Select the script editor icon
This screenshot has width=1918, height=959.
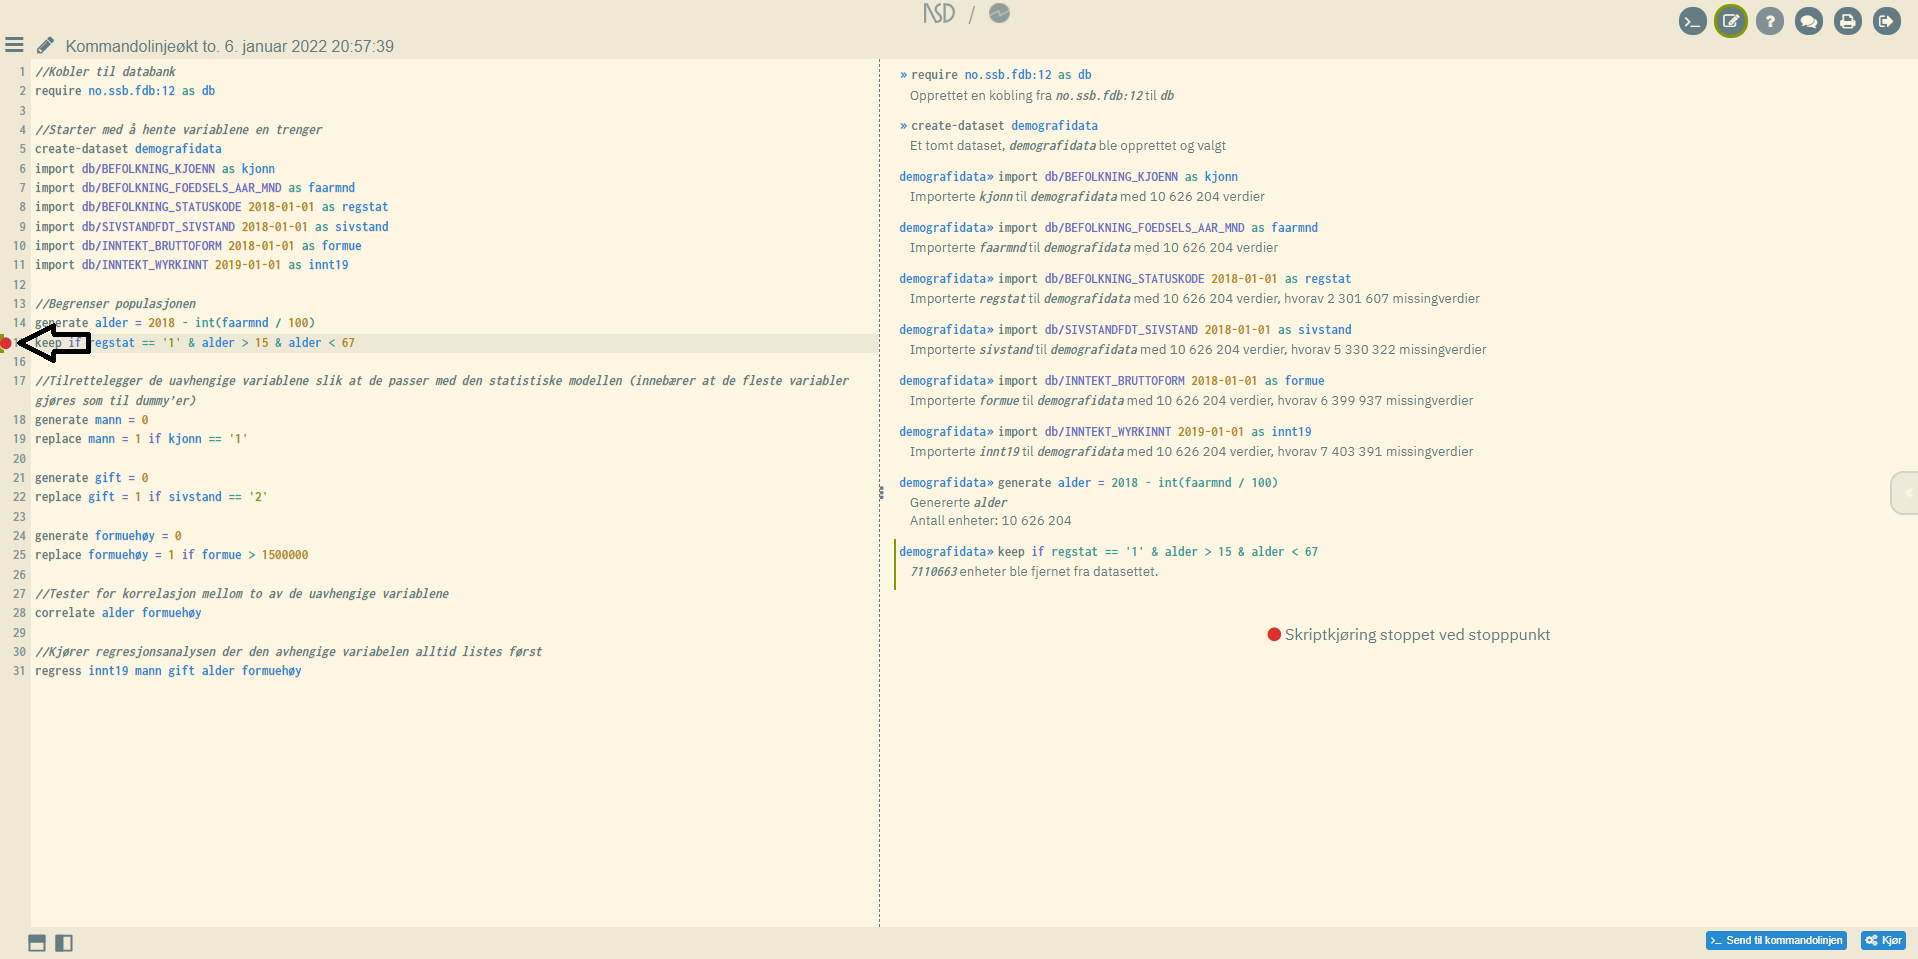1730,21
